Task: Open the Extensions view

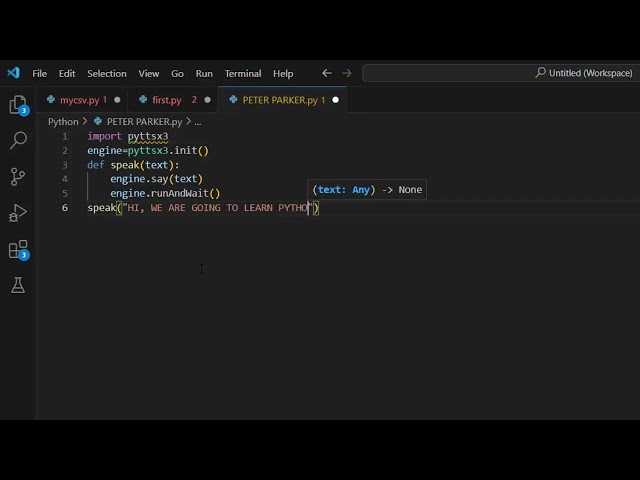Action: 18,249
